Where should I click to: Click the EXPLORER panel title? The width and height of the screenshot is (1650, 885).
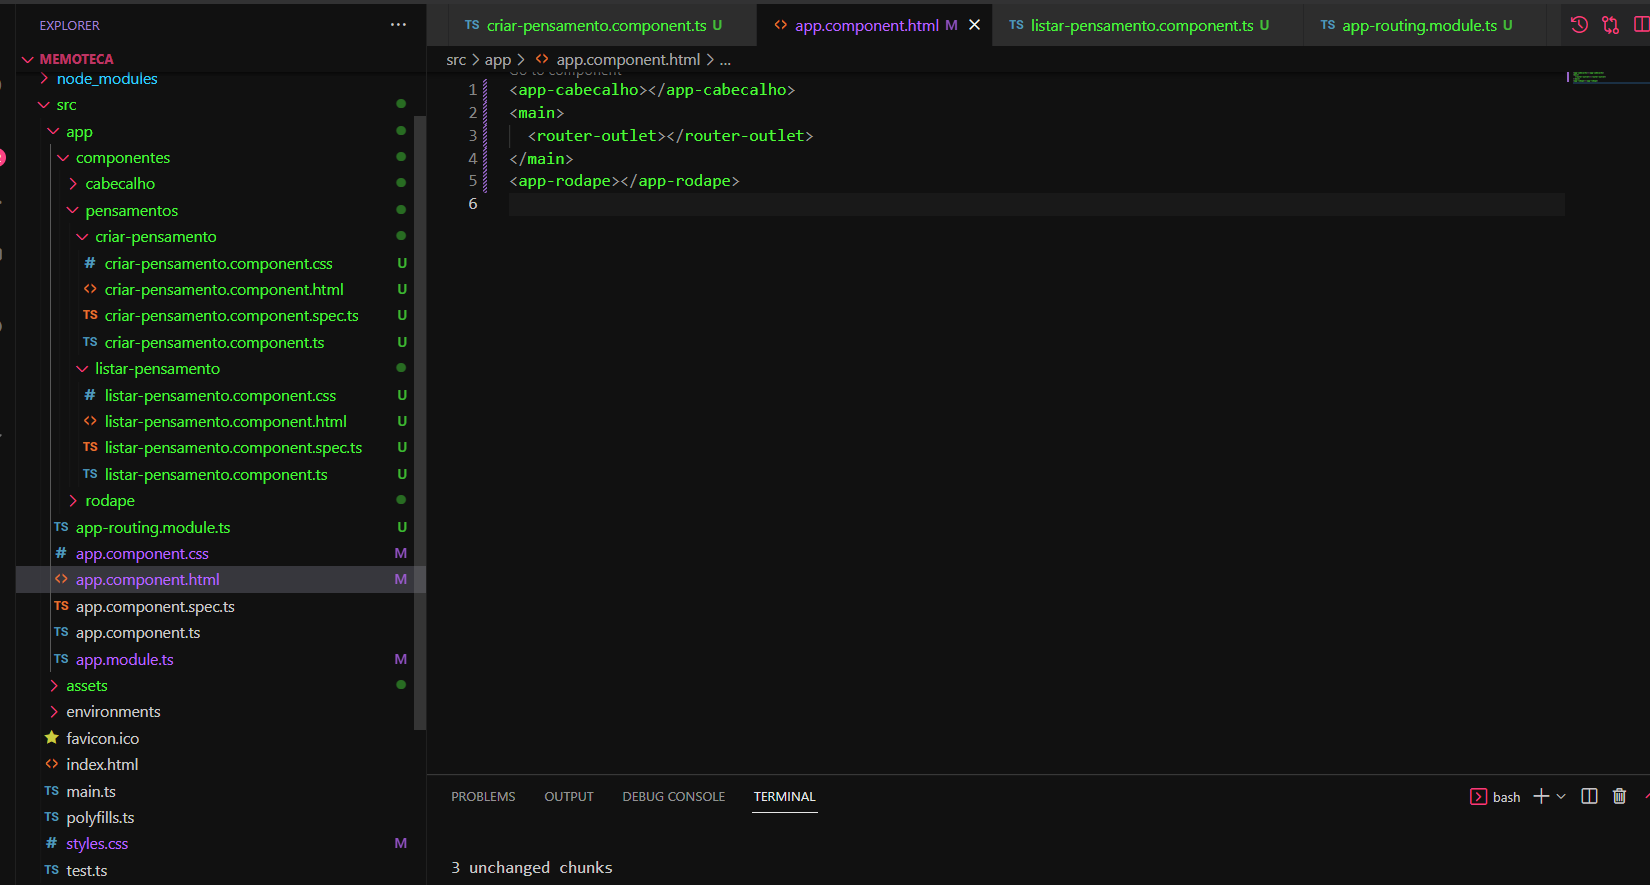coord(69,25)
